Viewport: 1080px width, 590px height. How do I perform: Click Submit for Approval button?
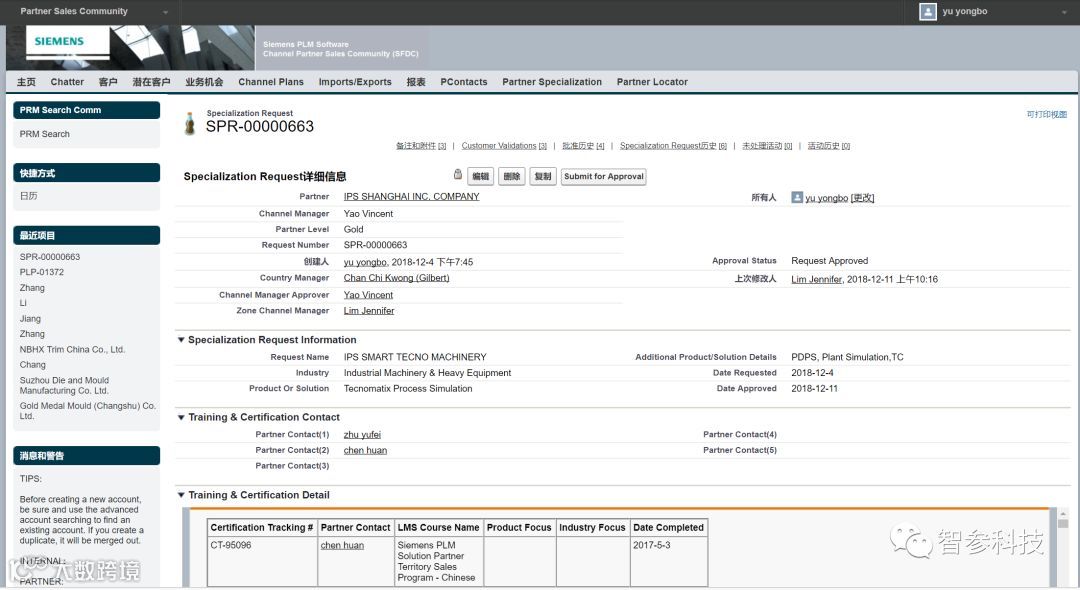pos(603,176)
